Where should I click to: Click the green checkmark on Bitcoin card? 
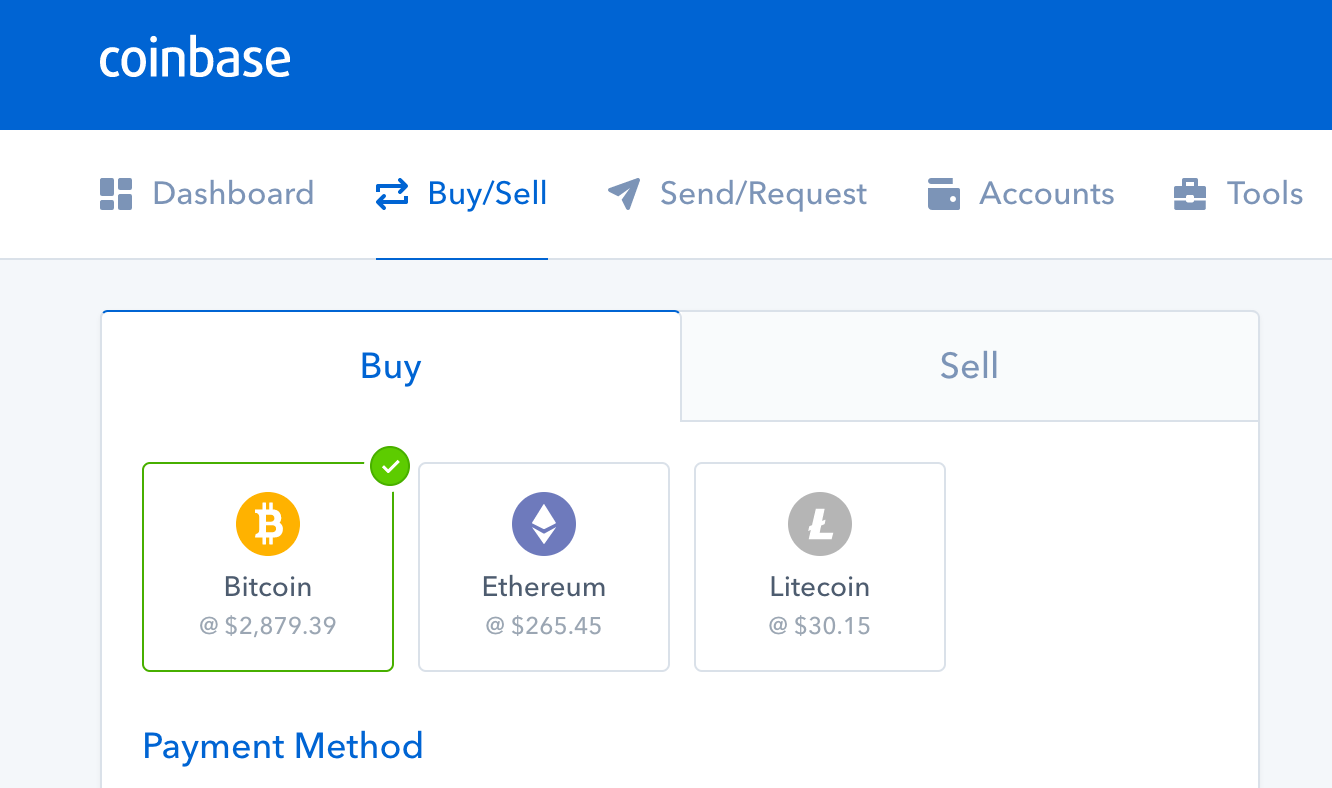click(390, 466)
